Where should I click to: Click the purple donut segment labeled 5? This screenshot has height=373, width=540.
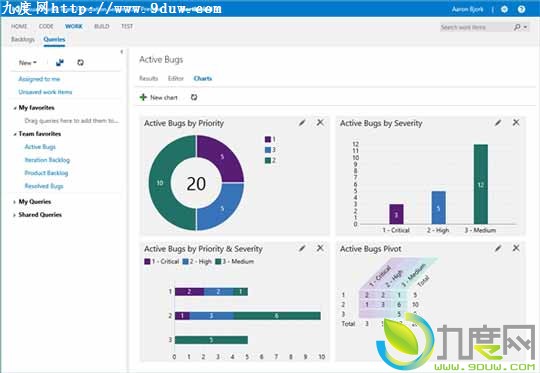point(222,157)
